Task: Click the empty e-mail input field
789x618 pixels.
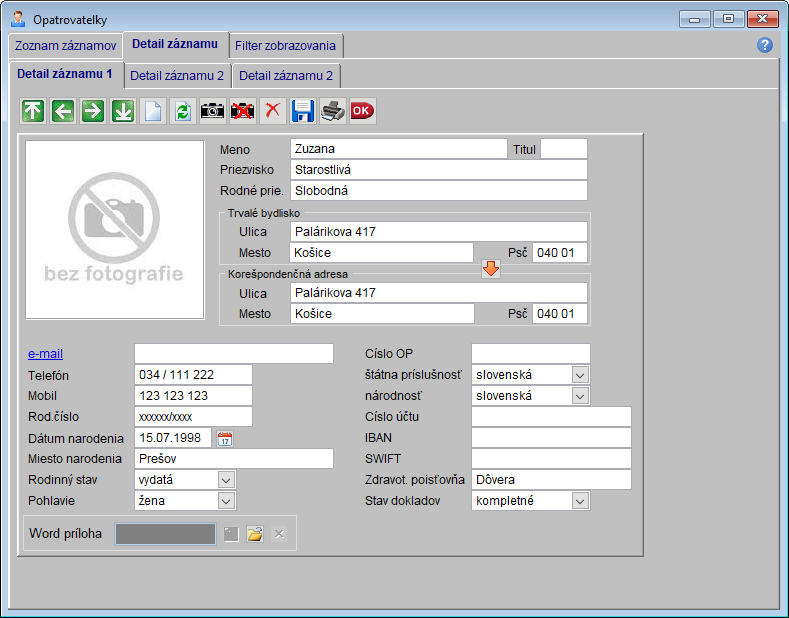Action: (234, 354)
